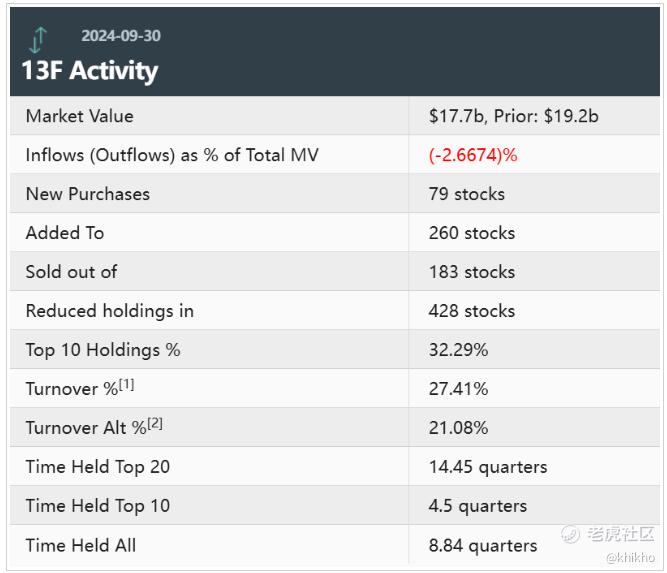Click the 4.5 quarters value
Image resolution: width=667 pixels, height=573 pixels.
478,506
